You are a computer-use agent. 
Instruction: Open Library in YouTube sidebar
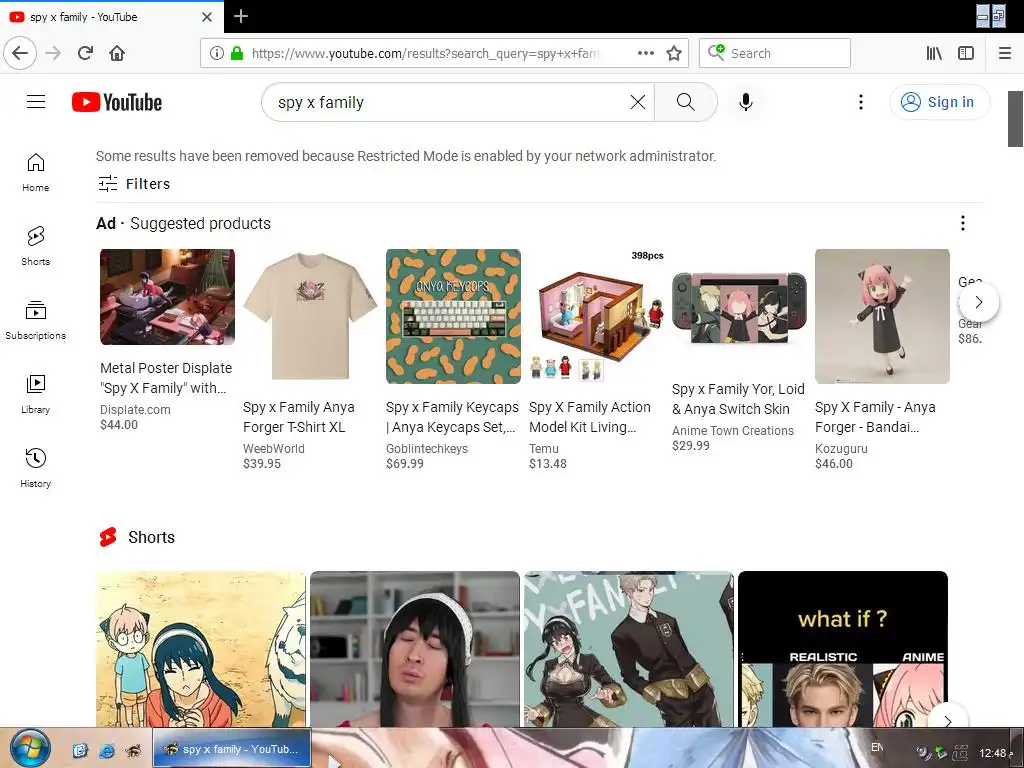pos(35,394)
